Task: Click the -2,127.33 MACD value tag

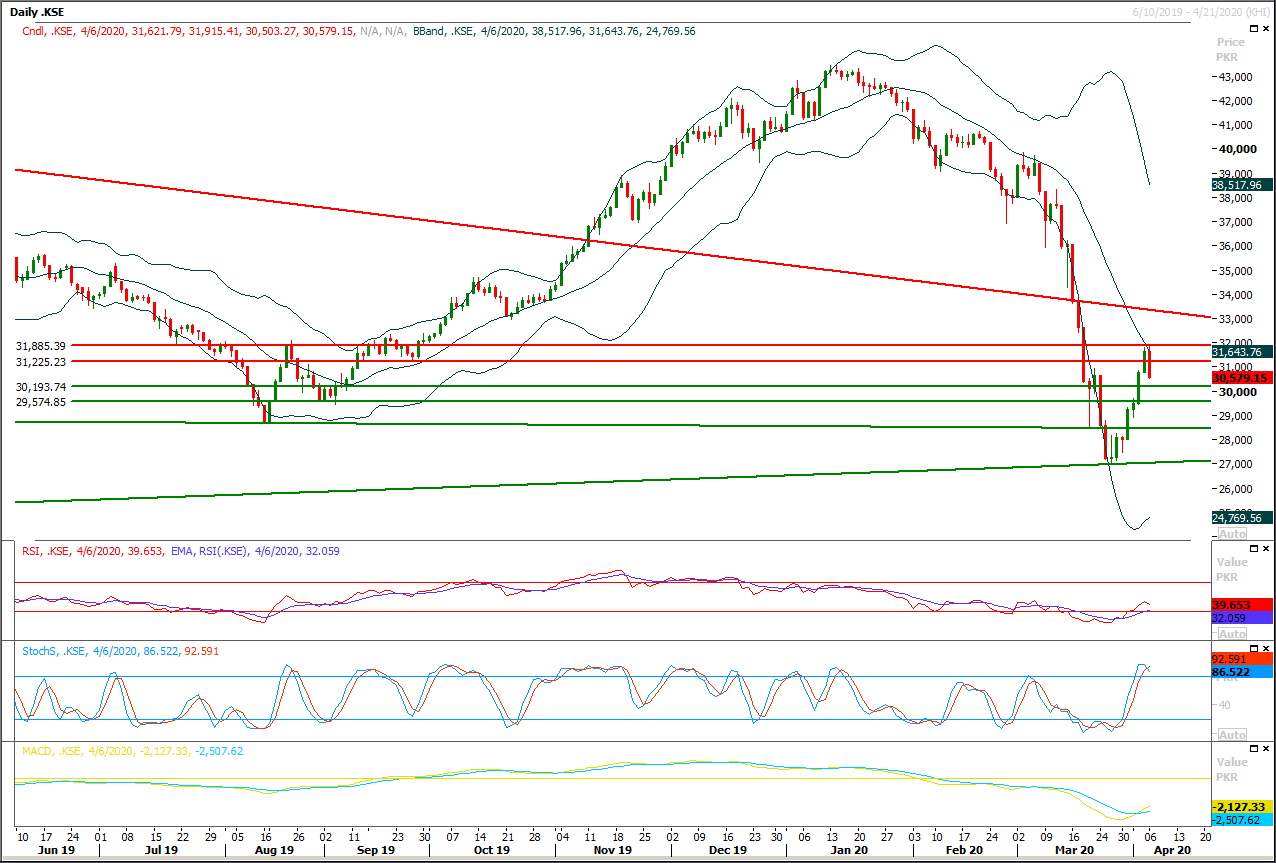Action: tap(1242, 806)
